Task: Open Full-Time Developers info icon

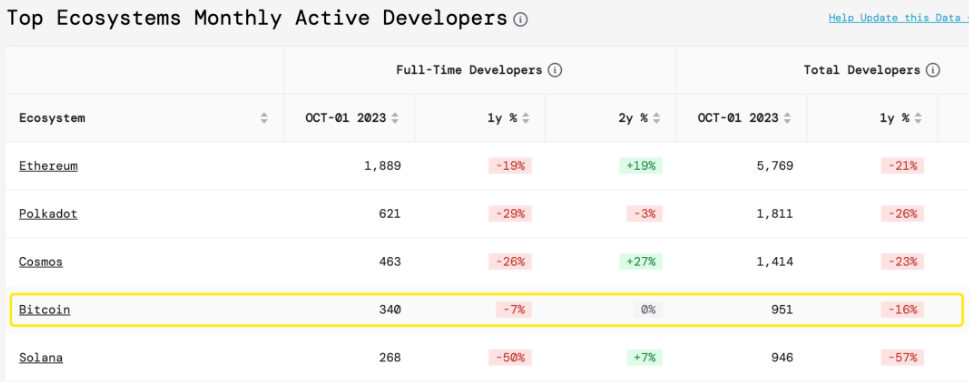Action: click(x=555, y=70)
